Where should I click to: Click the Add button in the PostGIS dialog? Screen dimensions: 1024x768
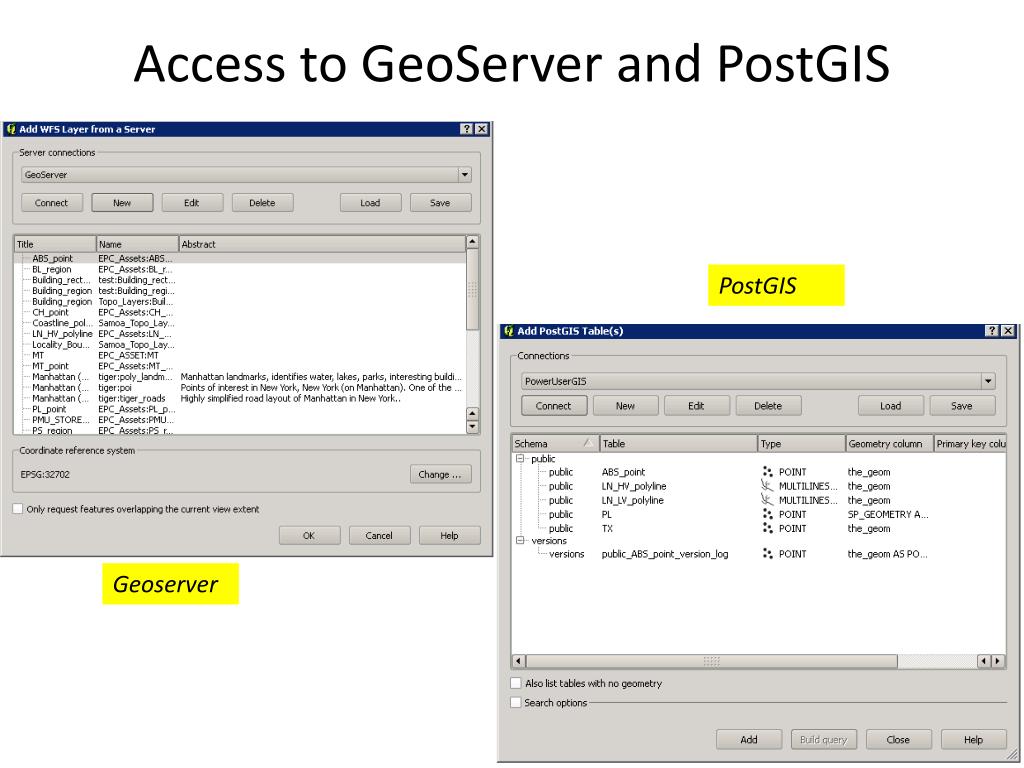click(x=749, y=740)
